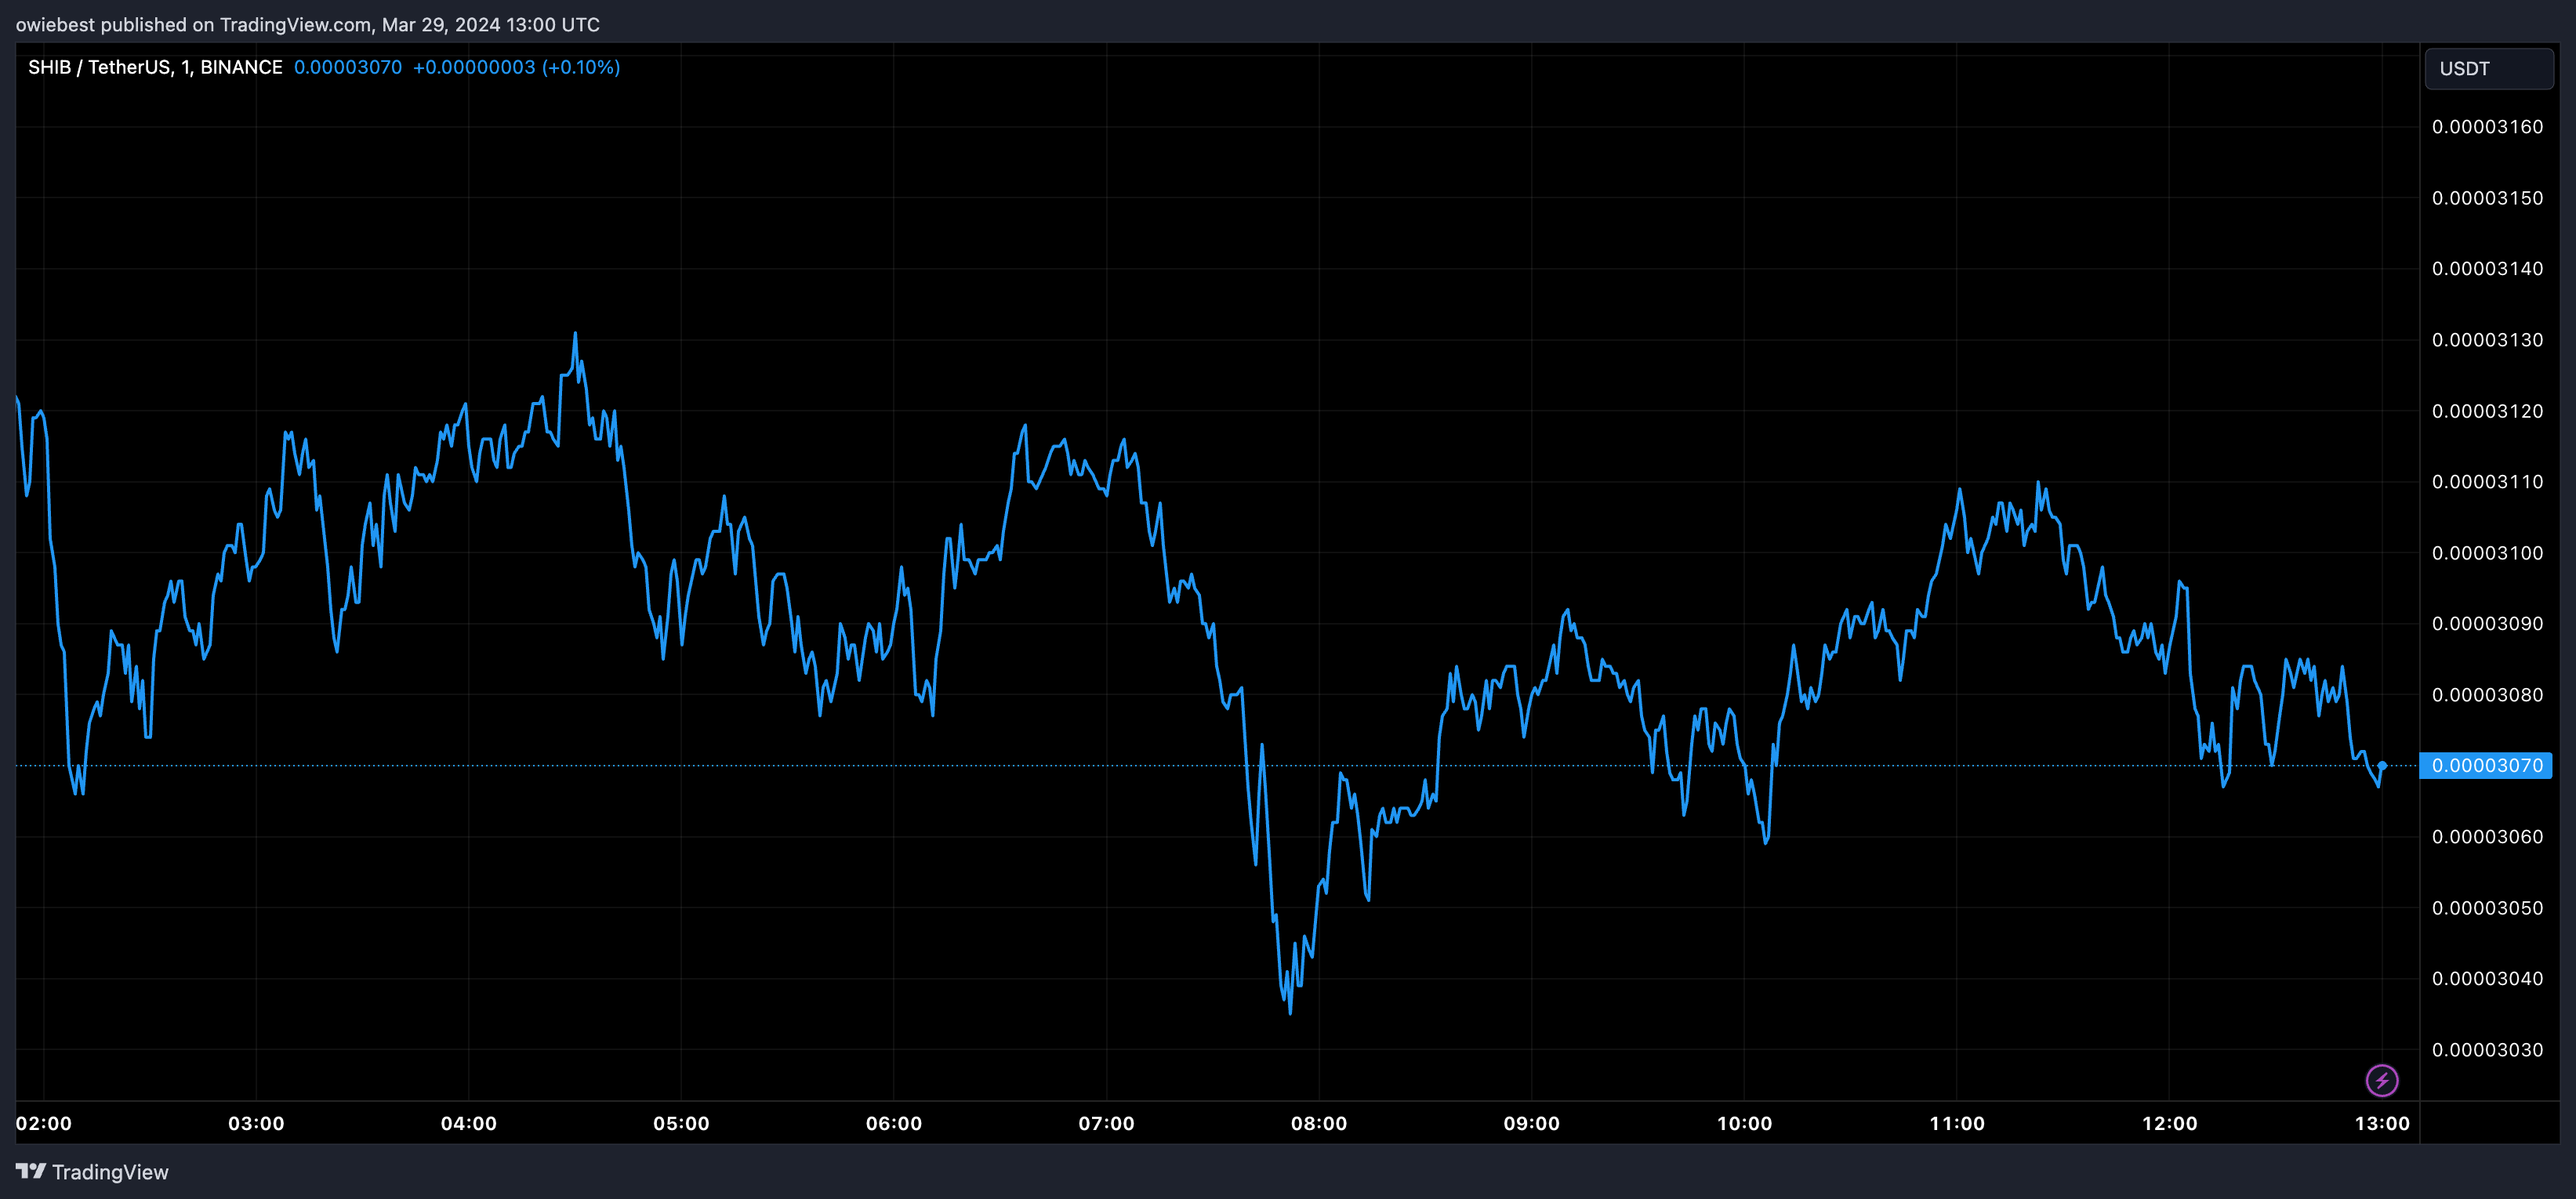Click the 0.00003100 price scale label
The image size is (2576, 1199).
[x=2487, y=553]
